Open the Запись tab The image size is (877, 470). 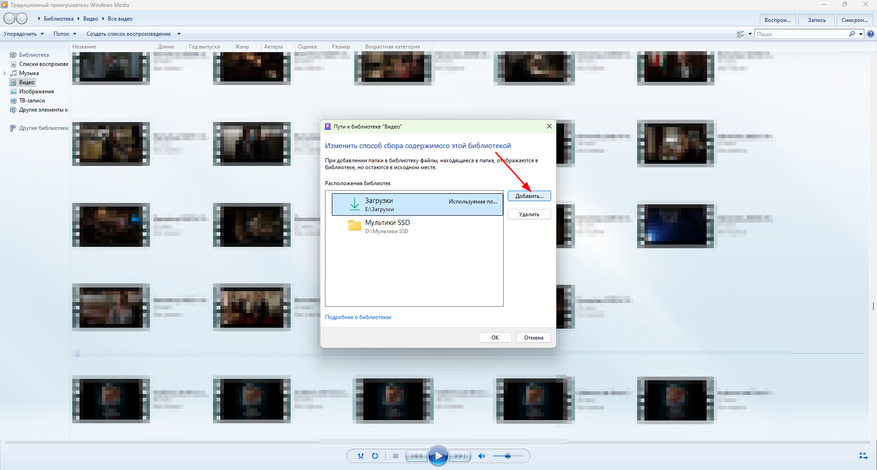817,20
